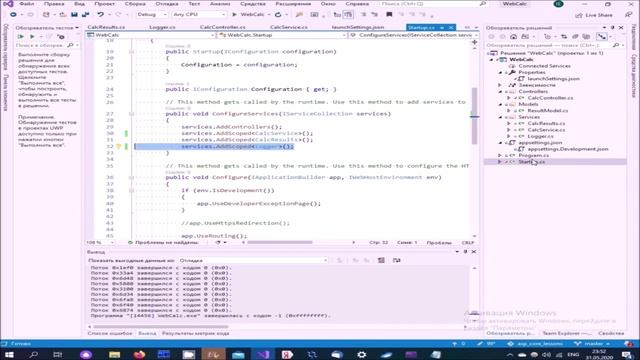Open the WebCalc project scope dropdown

click(150, 36)
